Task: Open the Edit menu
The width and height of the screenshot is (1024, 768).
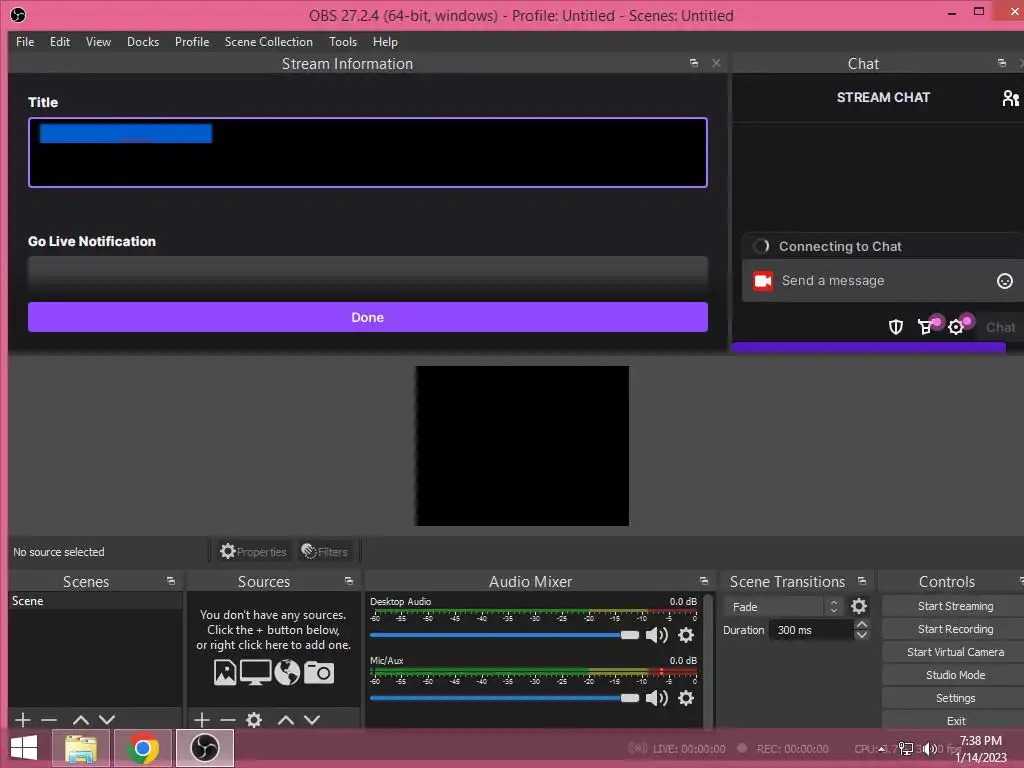Action: (59, 42)
